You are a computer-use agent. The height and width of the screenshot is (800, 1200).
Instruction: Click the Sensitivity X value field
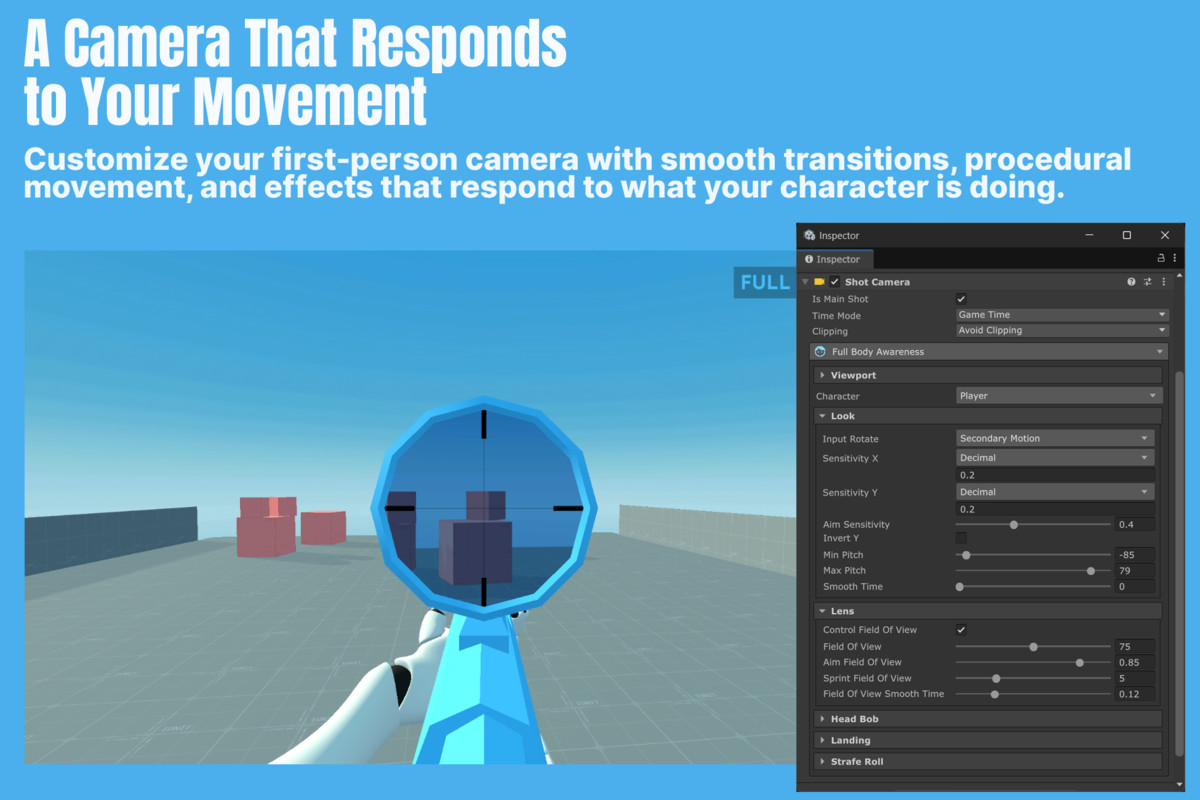click(1055, 475)
